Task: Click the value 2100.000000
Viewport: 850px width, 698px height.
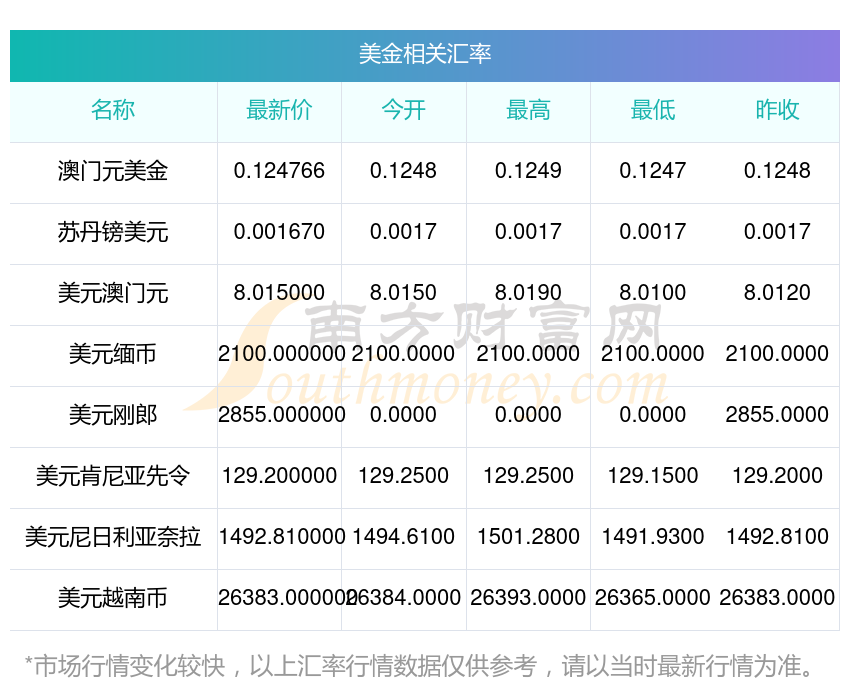Action: click(281, 354)
